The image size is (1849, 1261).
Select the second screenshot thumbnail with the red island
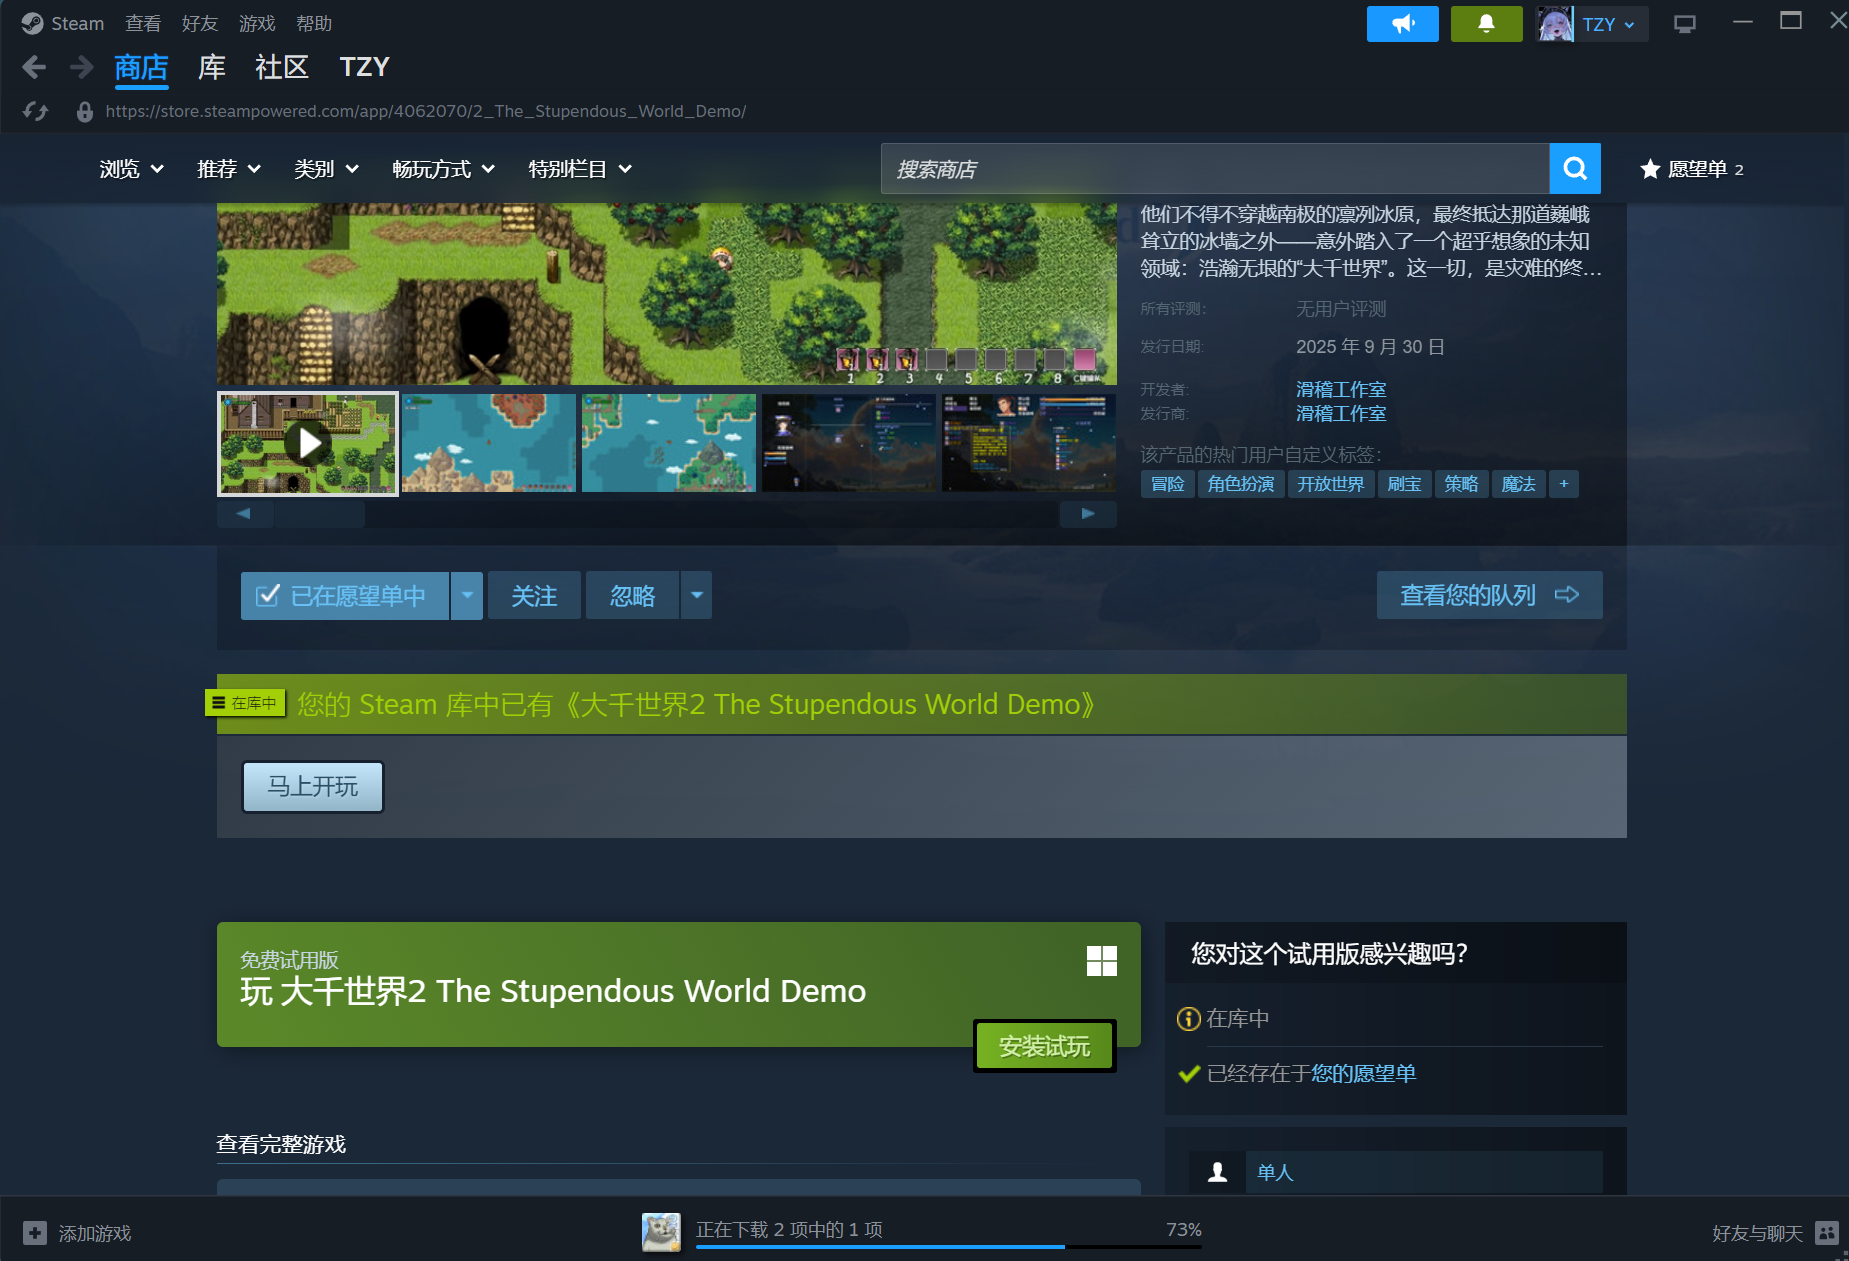point(489,443)
